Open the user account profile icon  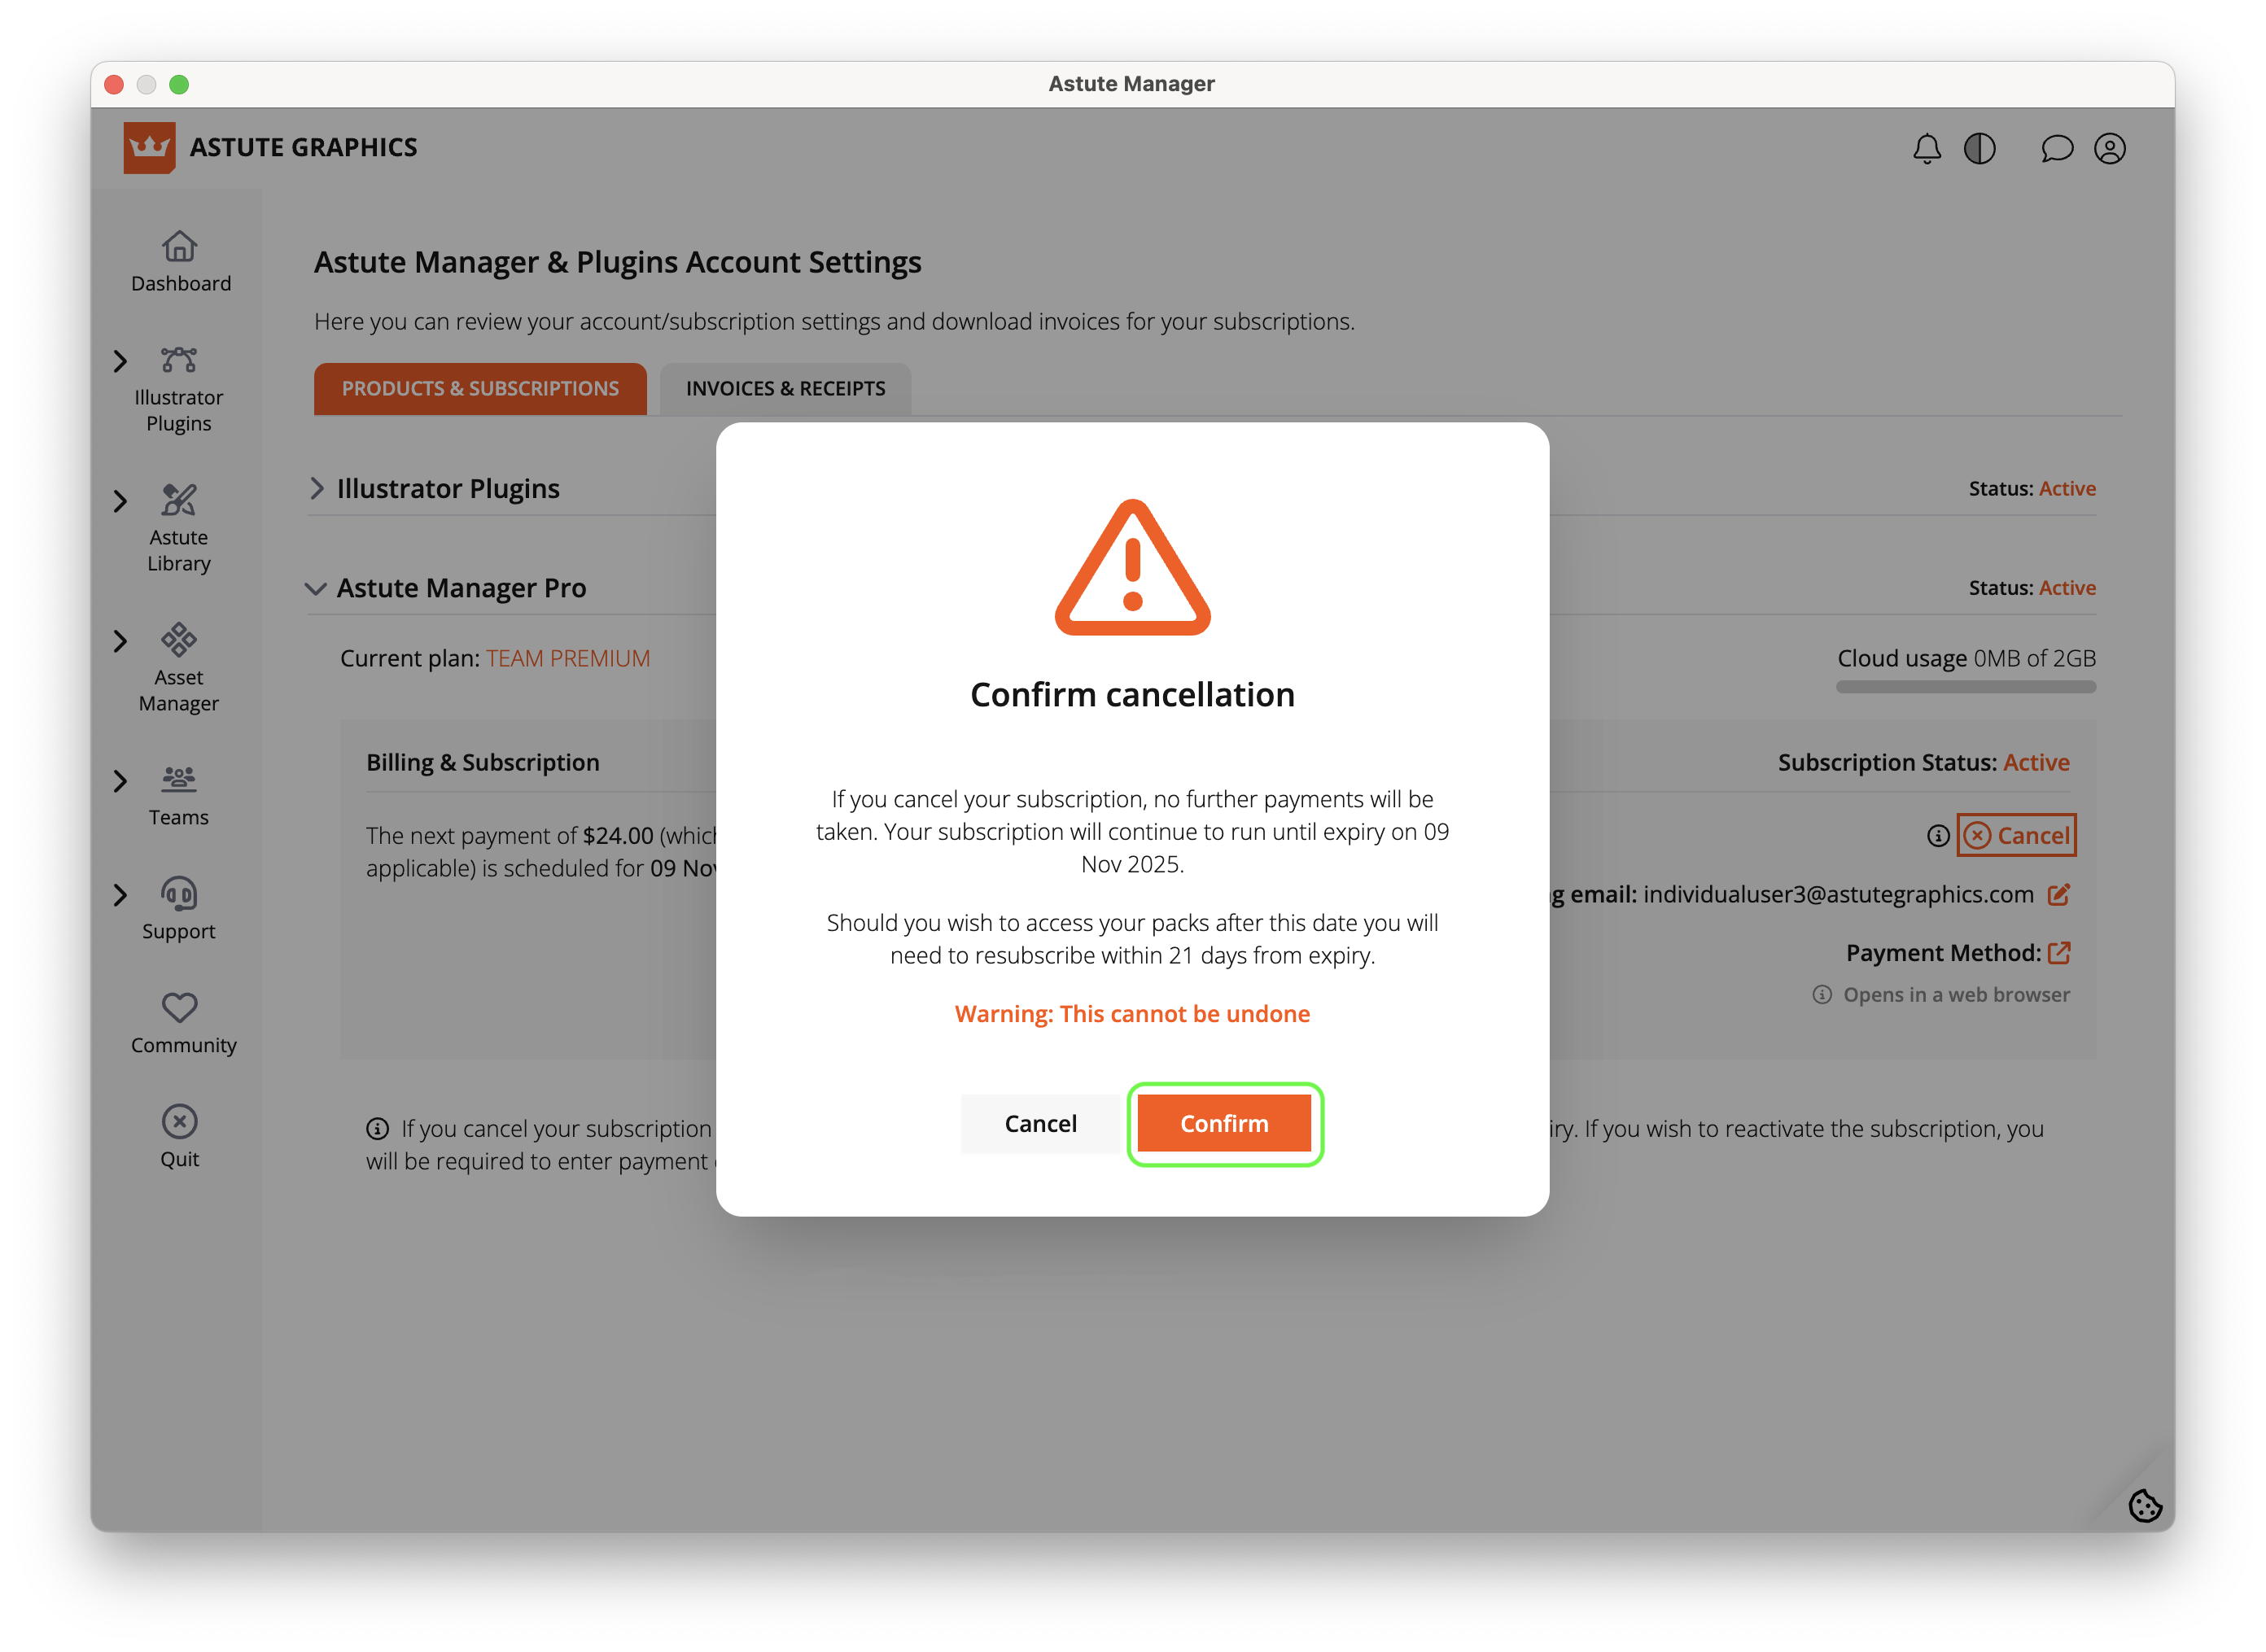click(2109, 148)
